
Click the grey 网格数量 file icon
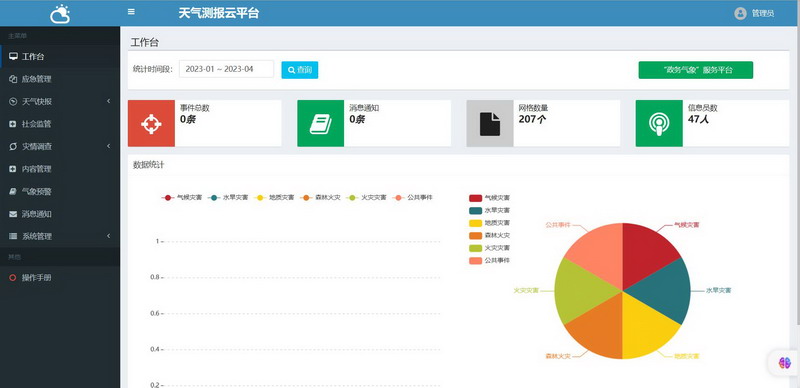pos(490,124)
